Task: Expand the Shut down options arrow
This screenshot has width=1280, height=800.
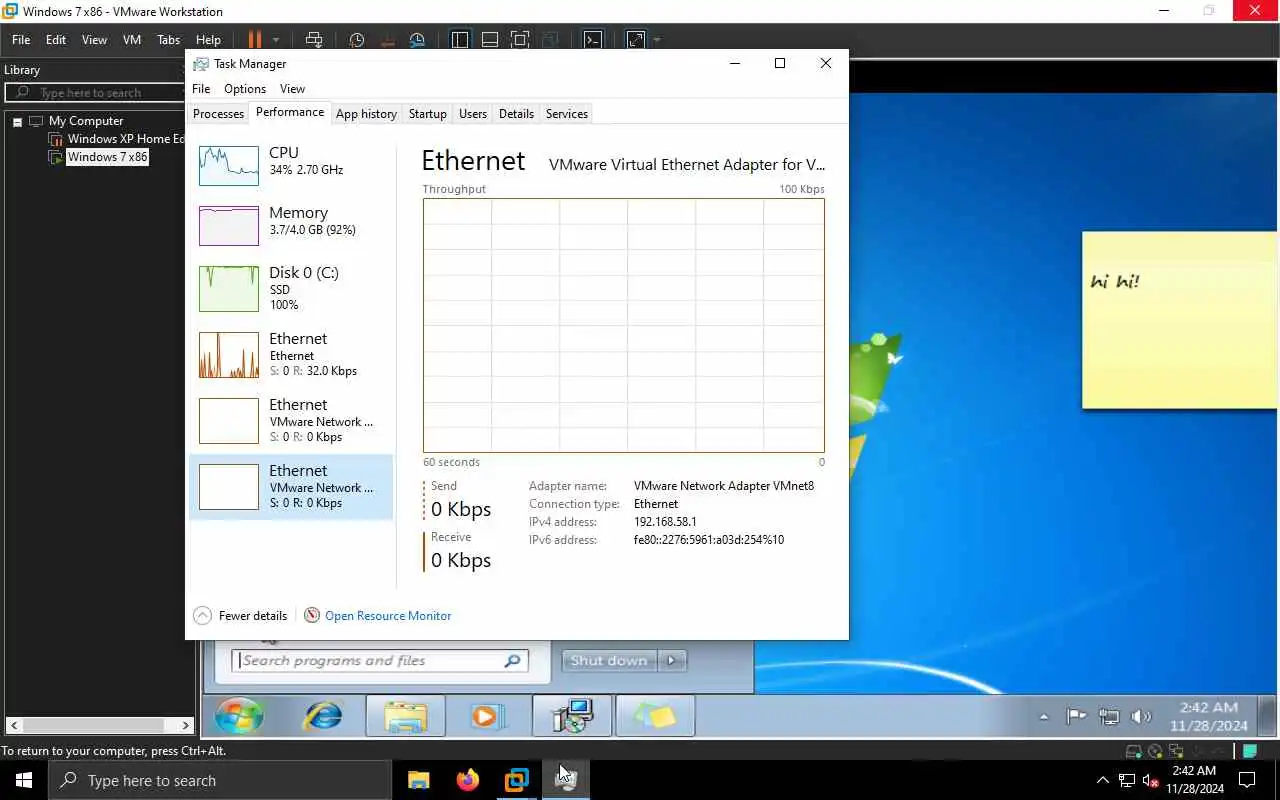Action: [674, 660]
